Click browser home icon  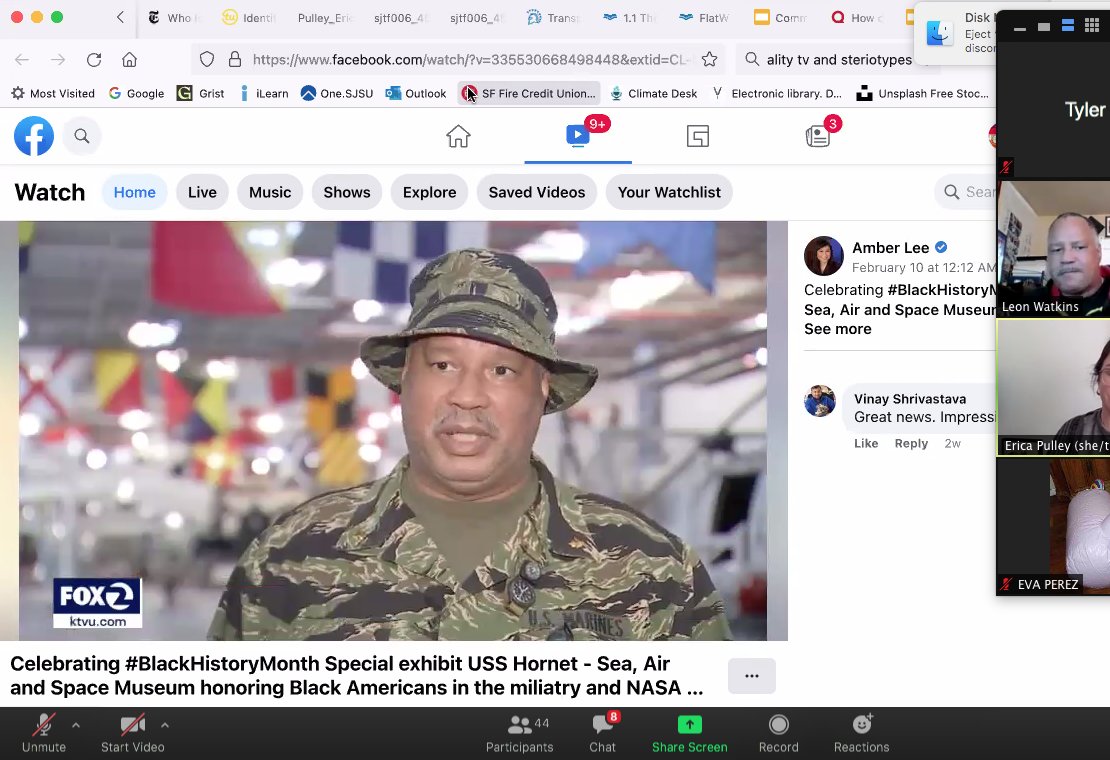130,59
